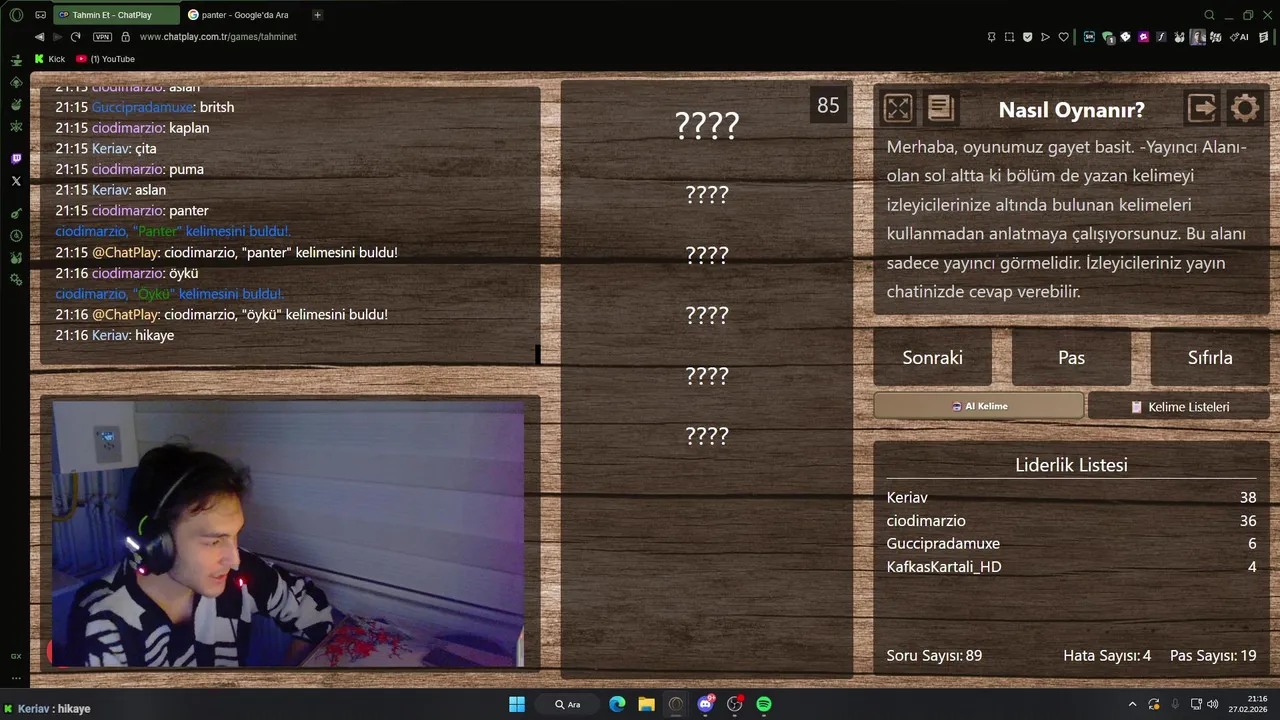
Task: Open a new browser tab
Action: coord(317,15)
